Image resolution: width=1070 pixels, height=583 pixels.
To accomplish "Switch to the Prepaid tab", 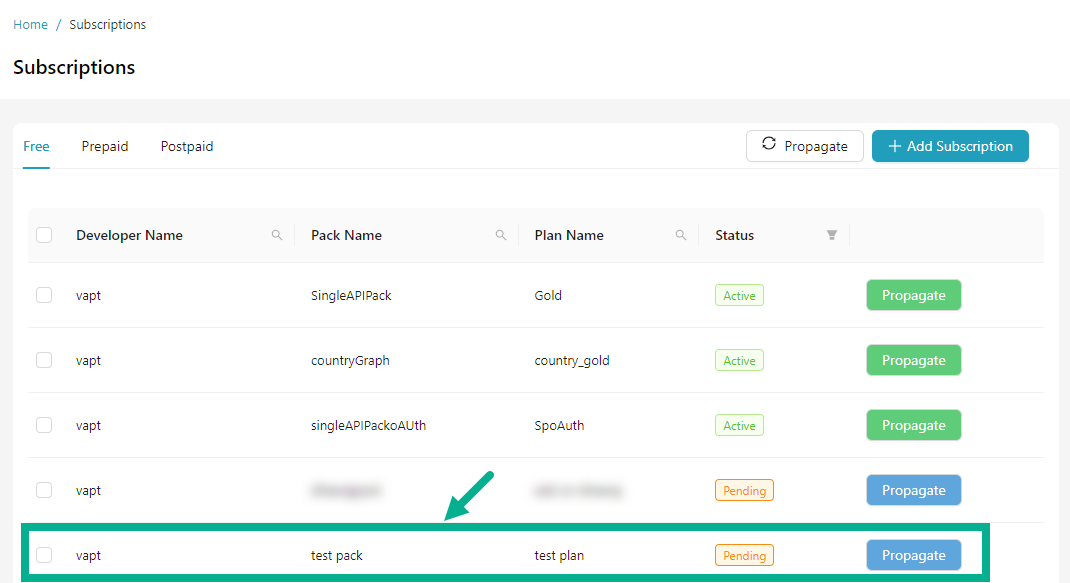I will 105,146.
